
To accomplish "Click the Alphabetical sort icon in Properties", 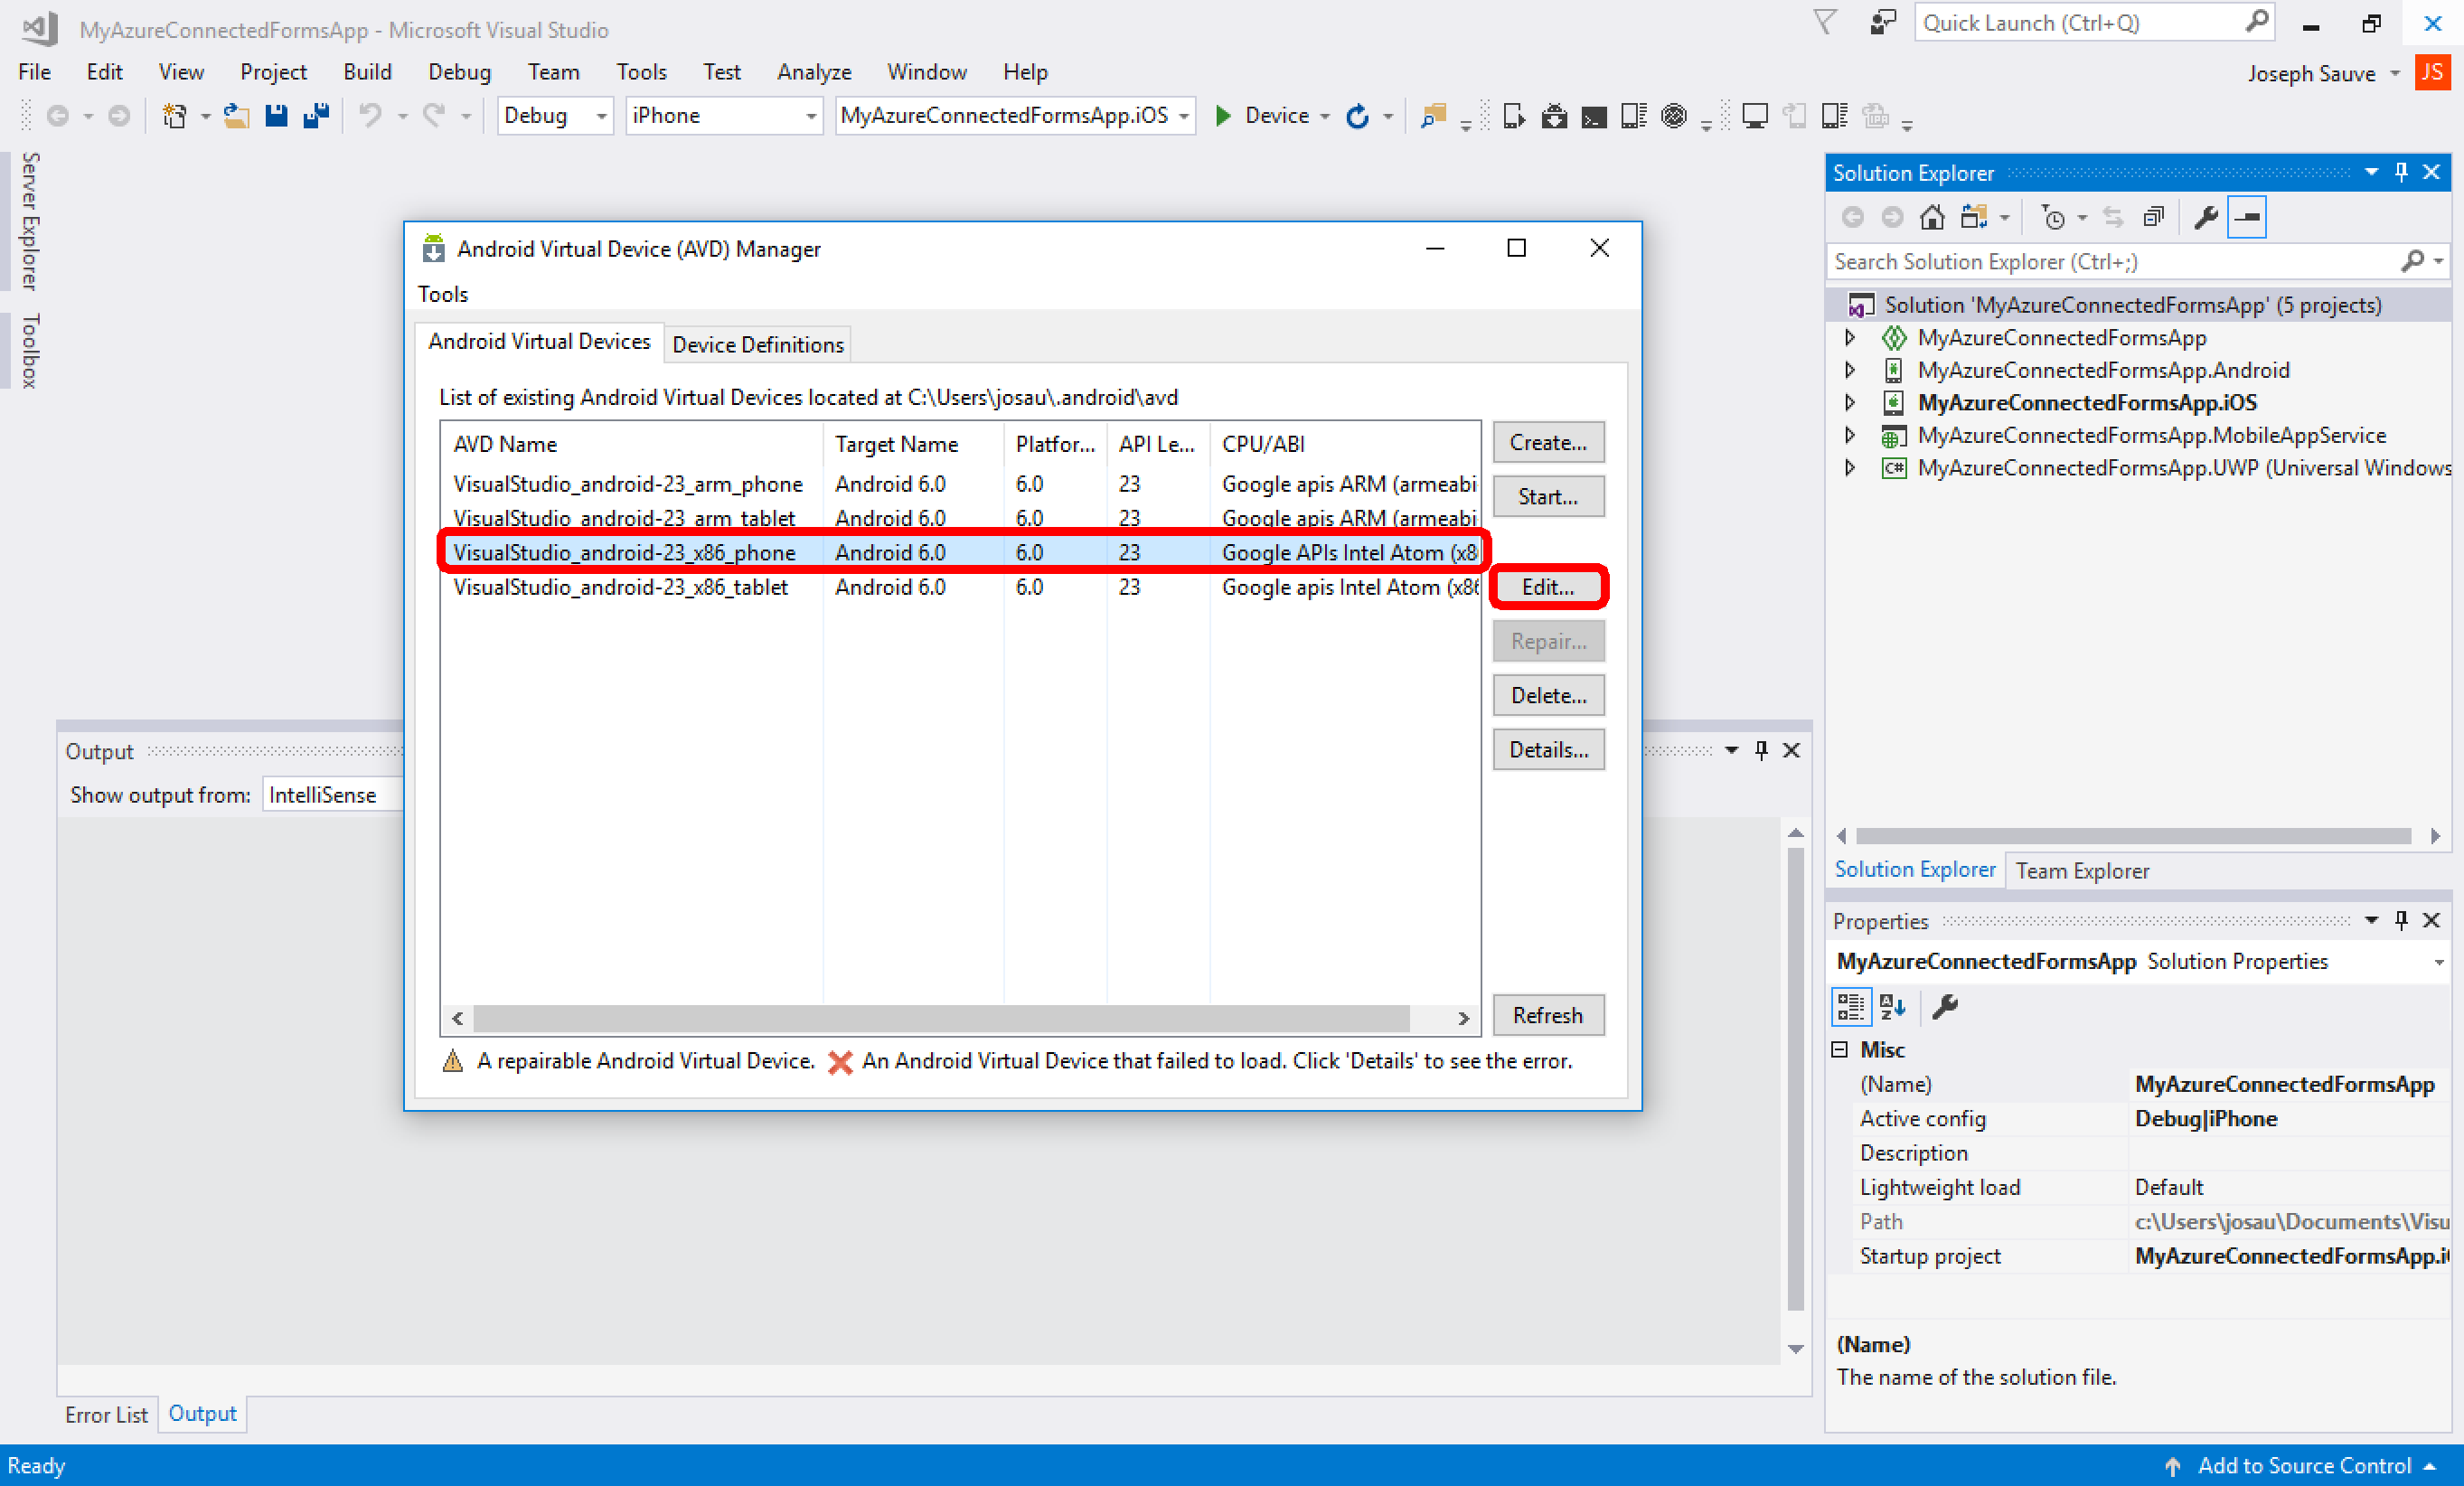I will click(1893, 1006).
